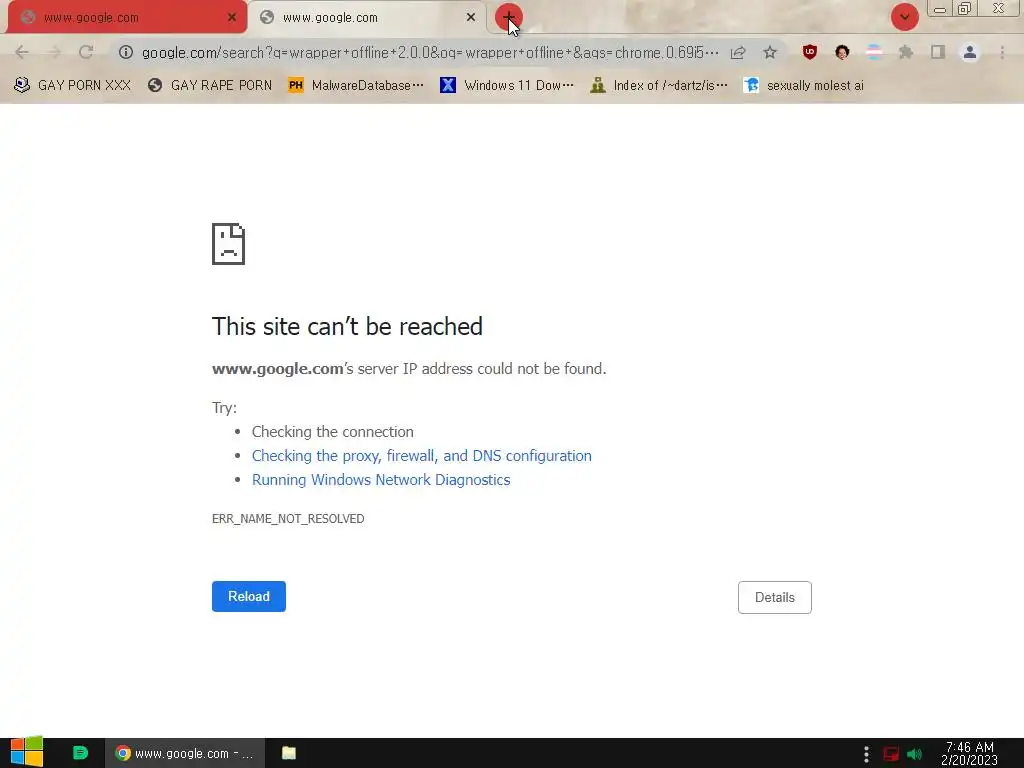This screenshot has width=1024, height=768.
Task: Open the tab search dropdown chevron
Action: (x=904, y=17)
